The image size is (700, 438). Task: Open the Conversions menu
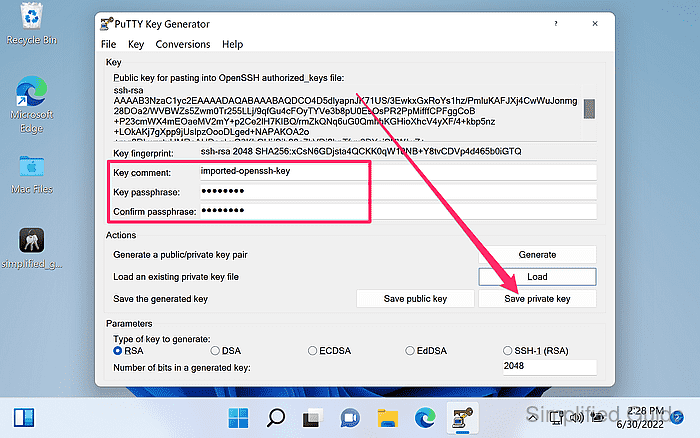coord(183,44)
